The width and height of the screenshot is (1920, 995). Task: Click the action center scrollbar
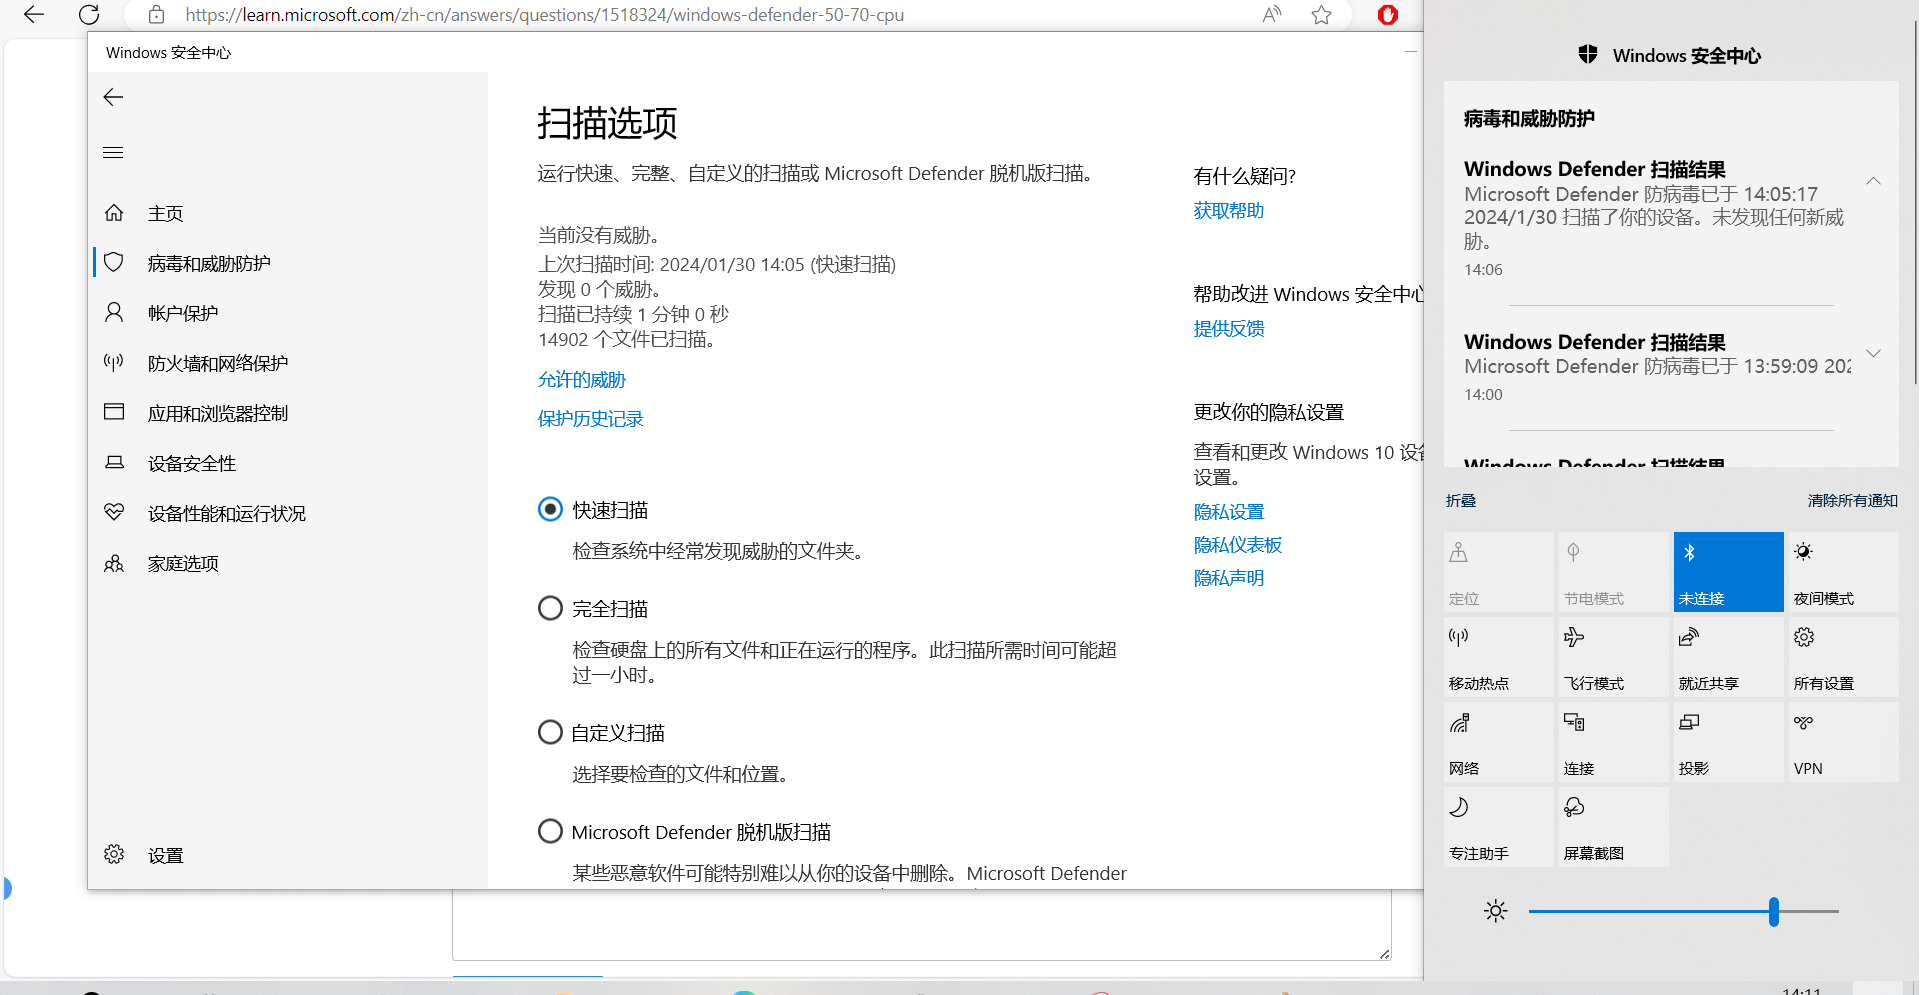(1914, 200)
